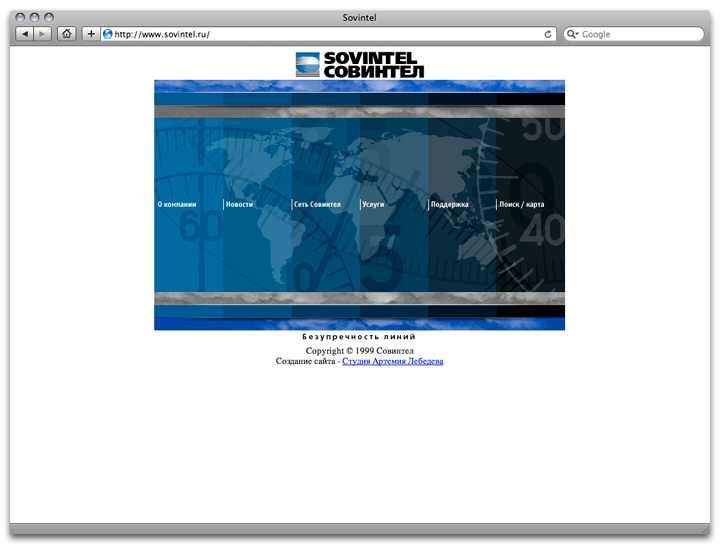Click the green zoom window button

pyautogui.click(x=49, y=17)
